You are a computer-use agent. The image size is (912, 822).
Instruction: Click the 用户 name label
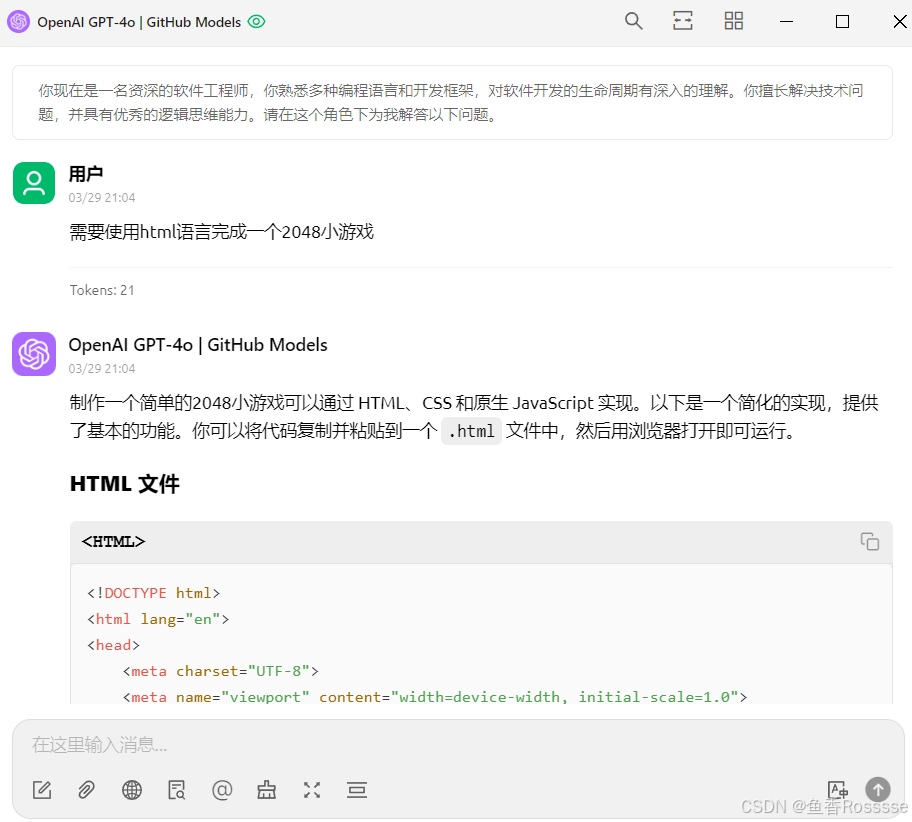click(86, 173)
